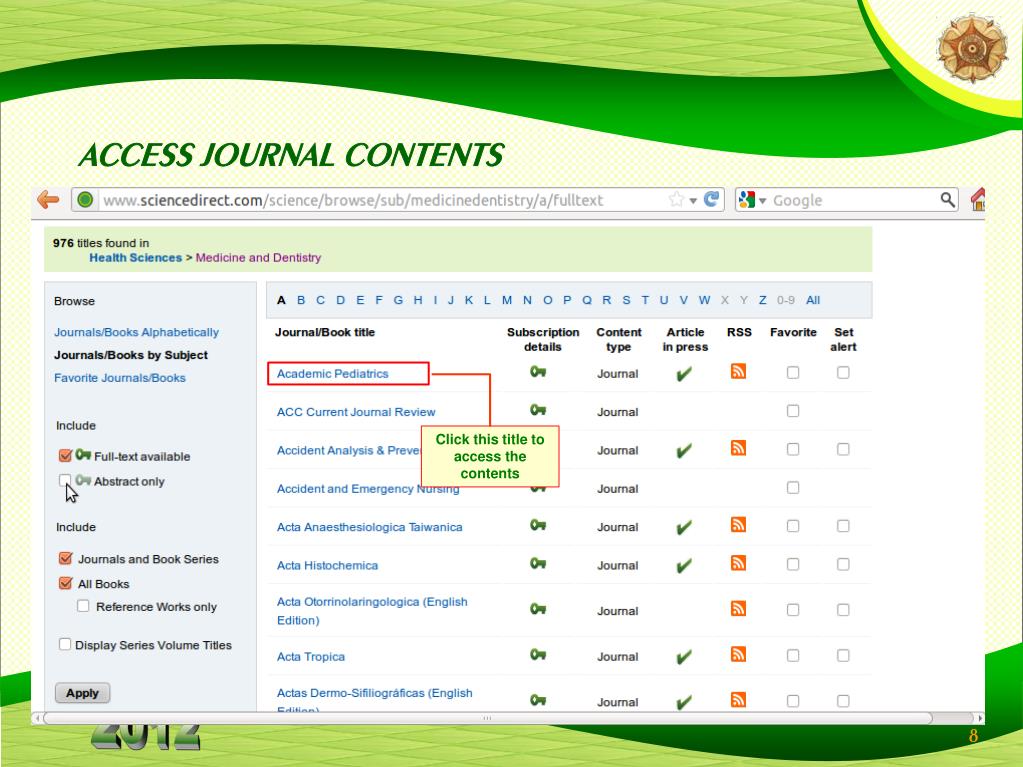Open Favorite Journals/Books link
The image size is (1023, 767).
[x=119, y=378]
